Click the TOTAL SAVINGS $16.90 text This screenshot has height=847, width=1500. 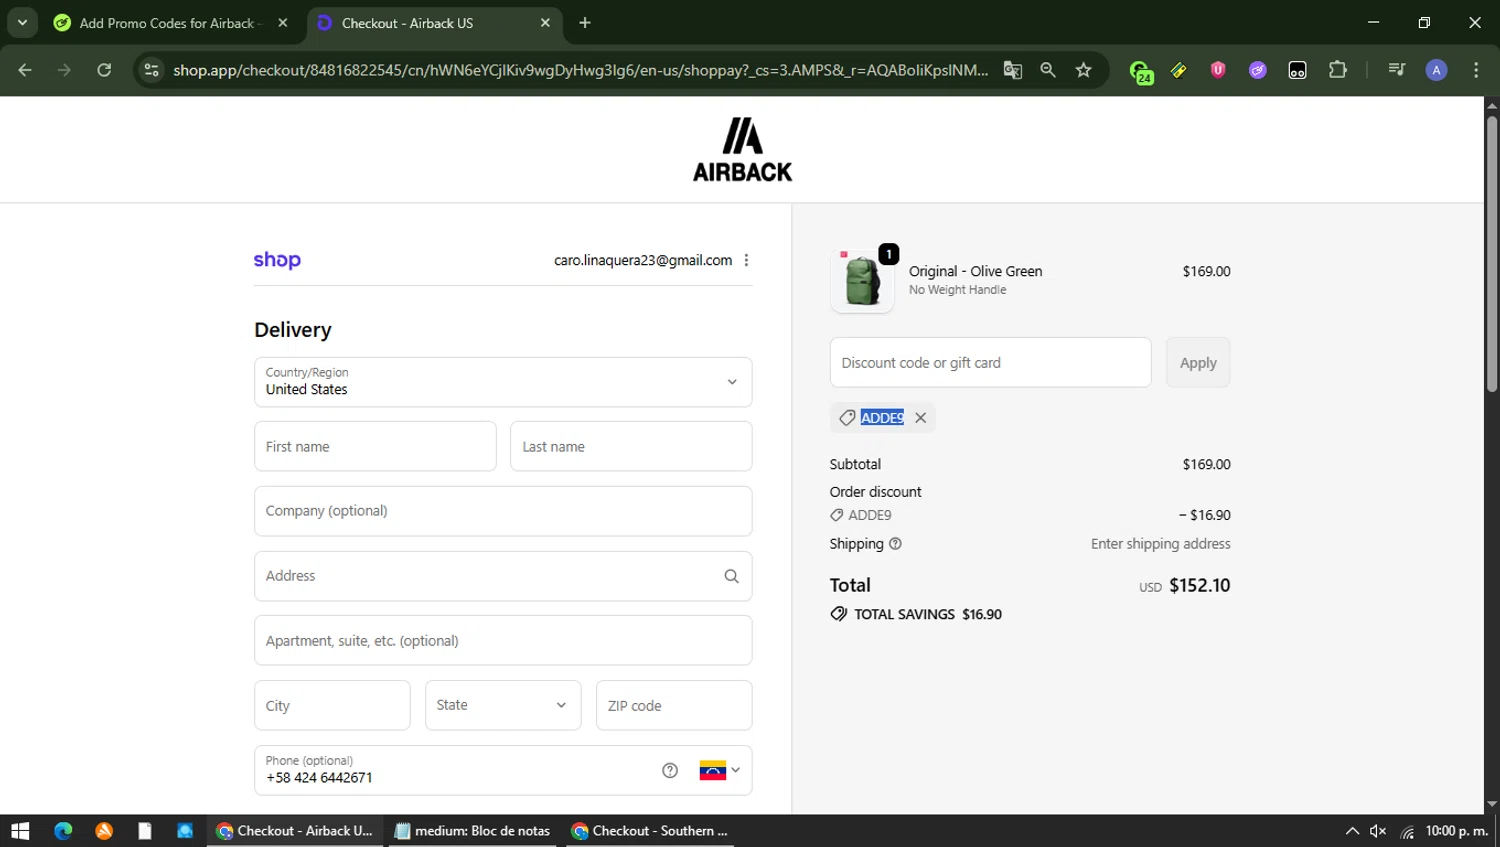(x=927, y=614)
